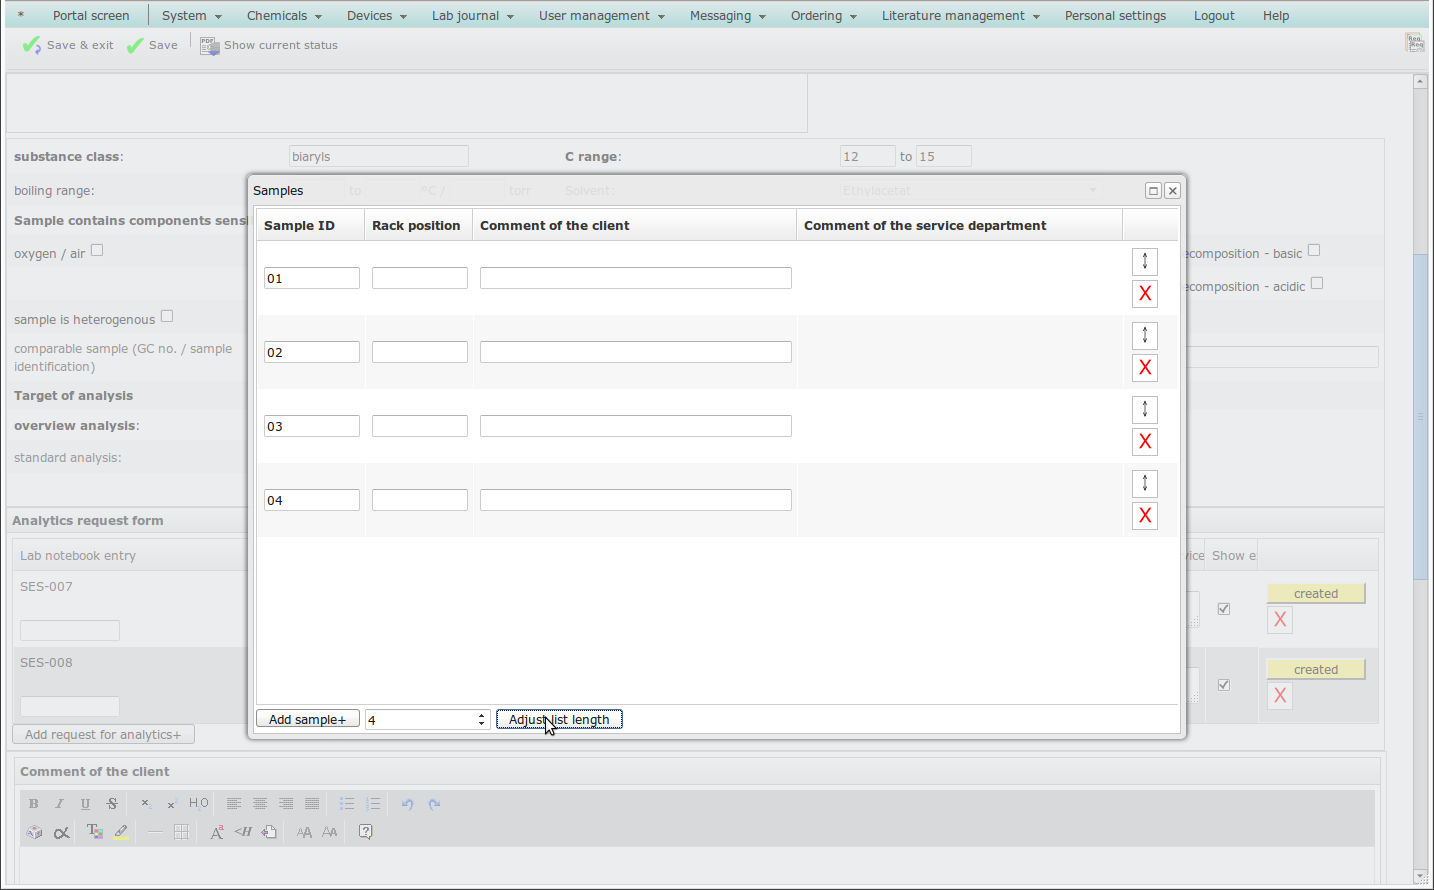Click Rack position field for sample 01
The height and width of the screenshot is (890, 1434).
pos(420,279)
